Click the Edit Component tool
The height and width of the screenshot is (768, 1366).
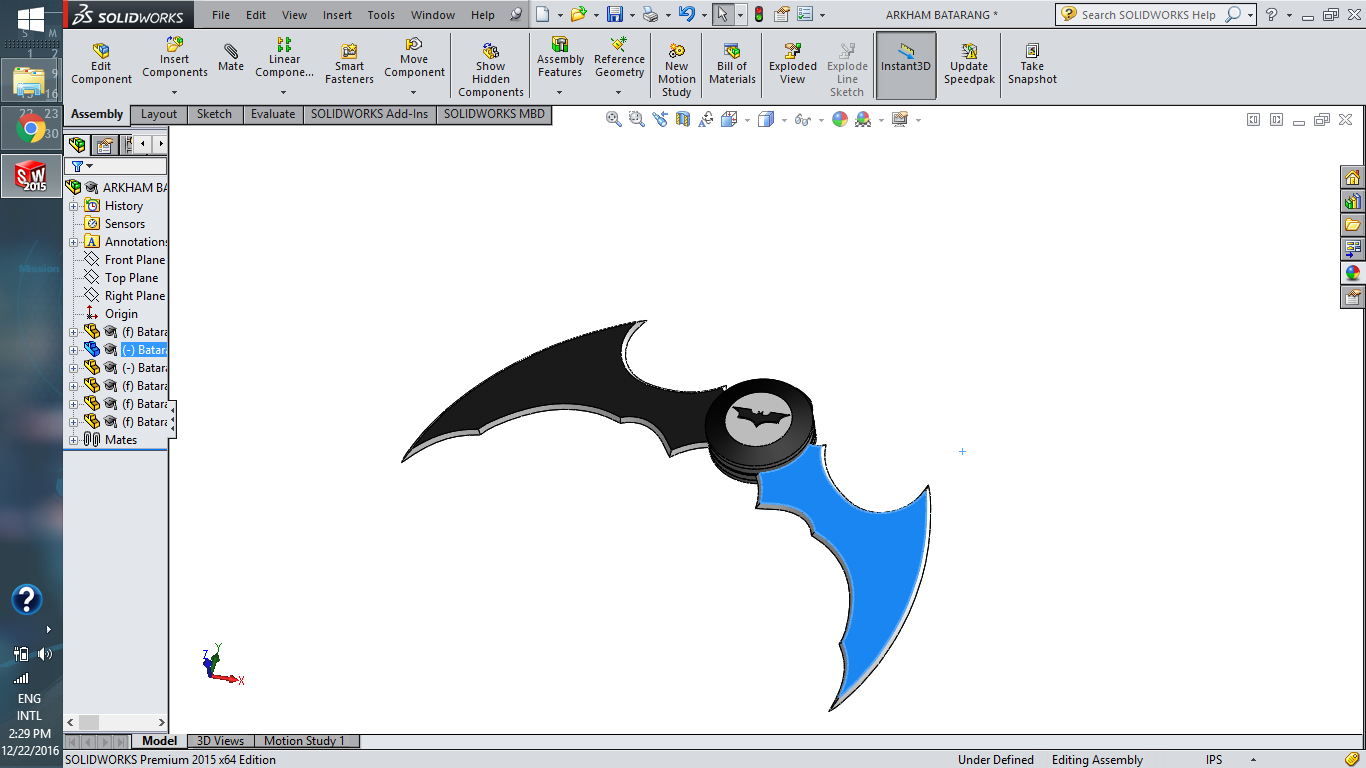[x=101, y=65]
